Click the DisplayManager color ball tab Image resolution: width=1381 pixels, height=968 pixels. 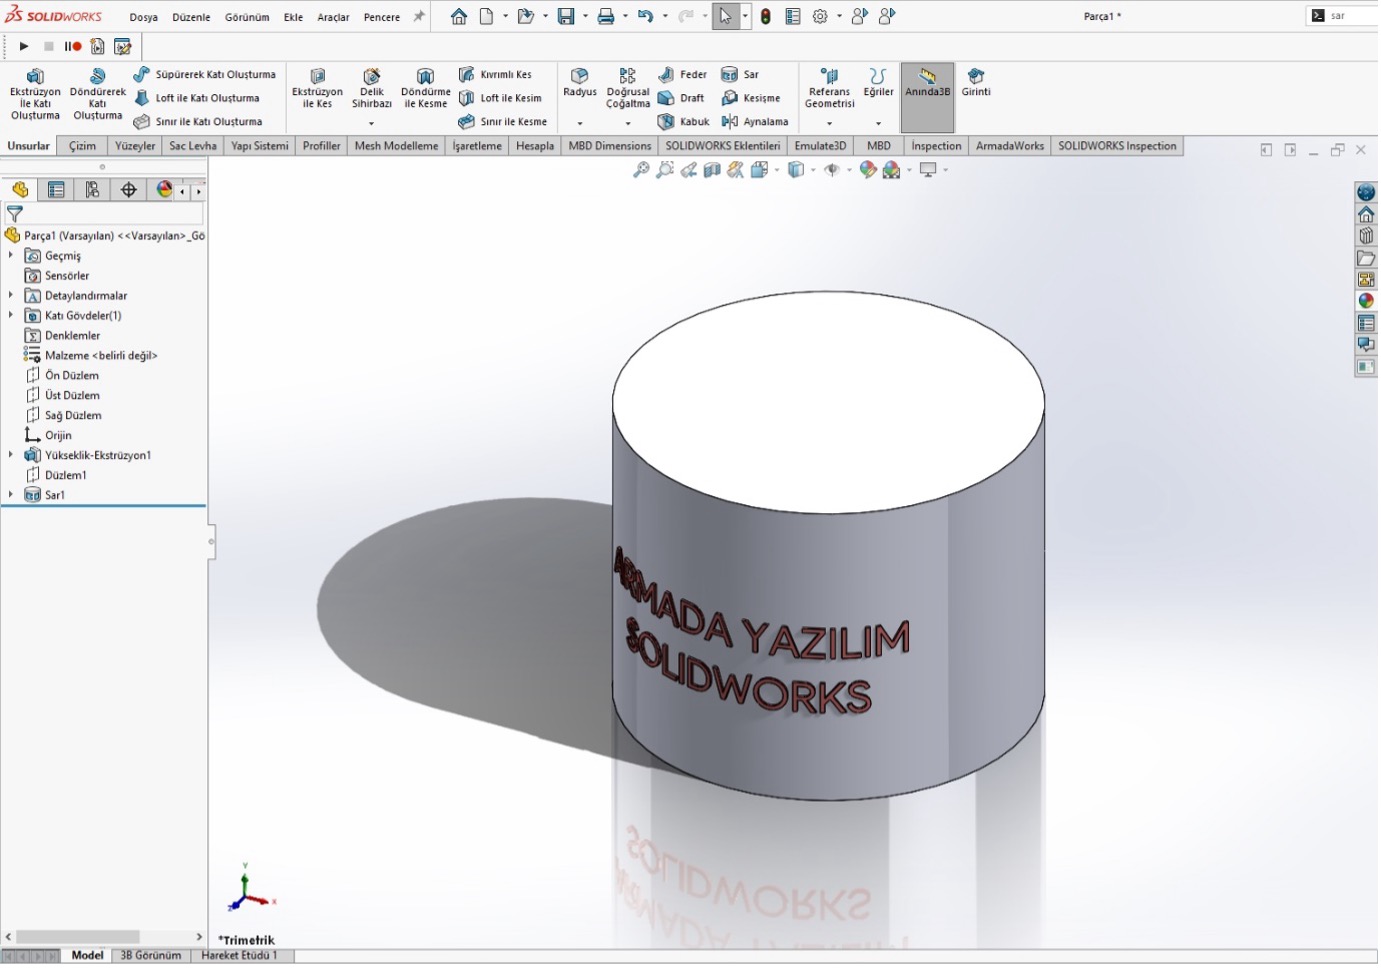coord(164,190)
